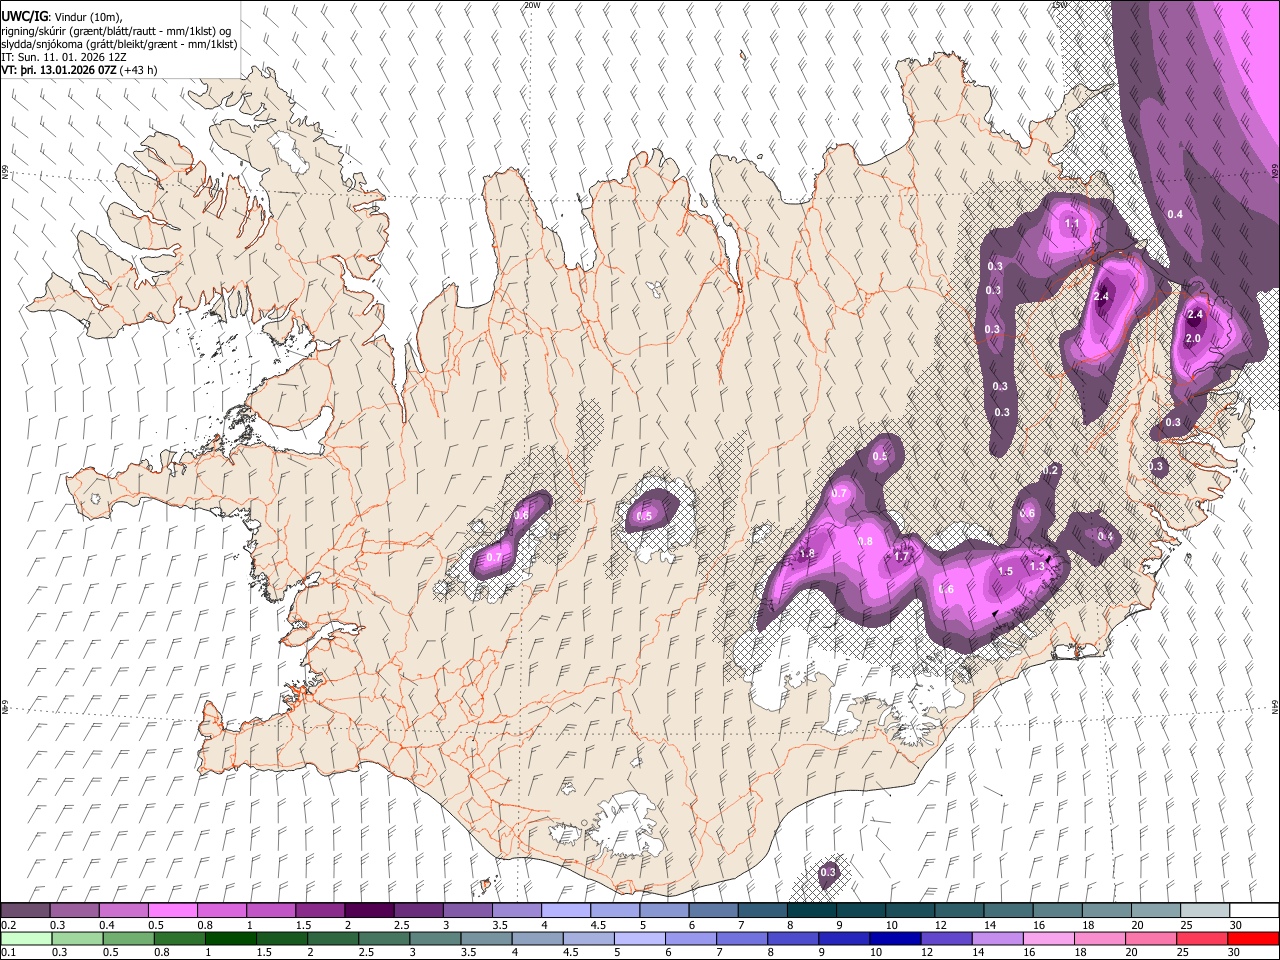Click the darkest purple legend swatch starting at 2
Viewport: 1280px width, 960px height.
pyautogui.click(x=369, y=911)
